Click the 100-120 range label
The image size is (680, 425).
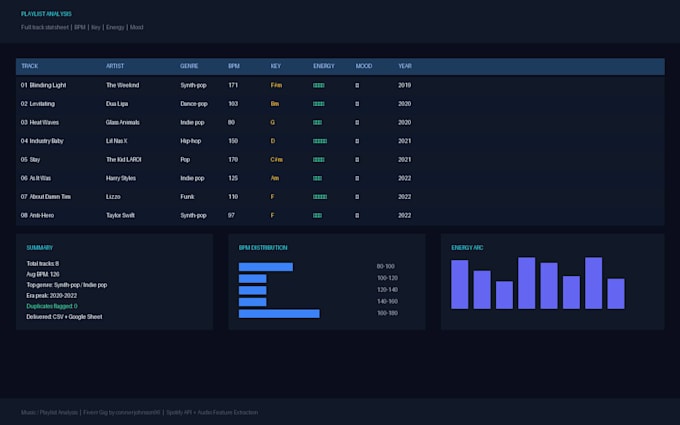[387, 278]
